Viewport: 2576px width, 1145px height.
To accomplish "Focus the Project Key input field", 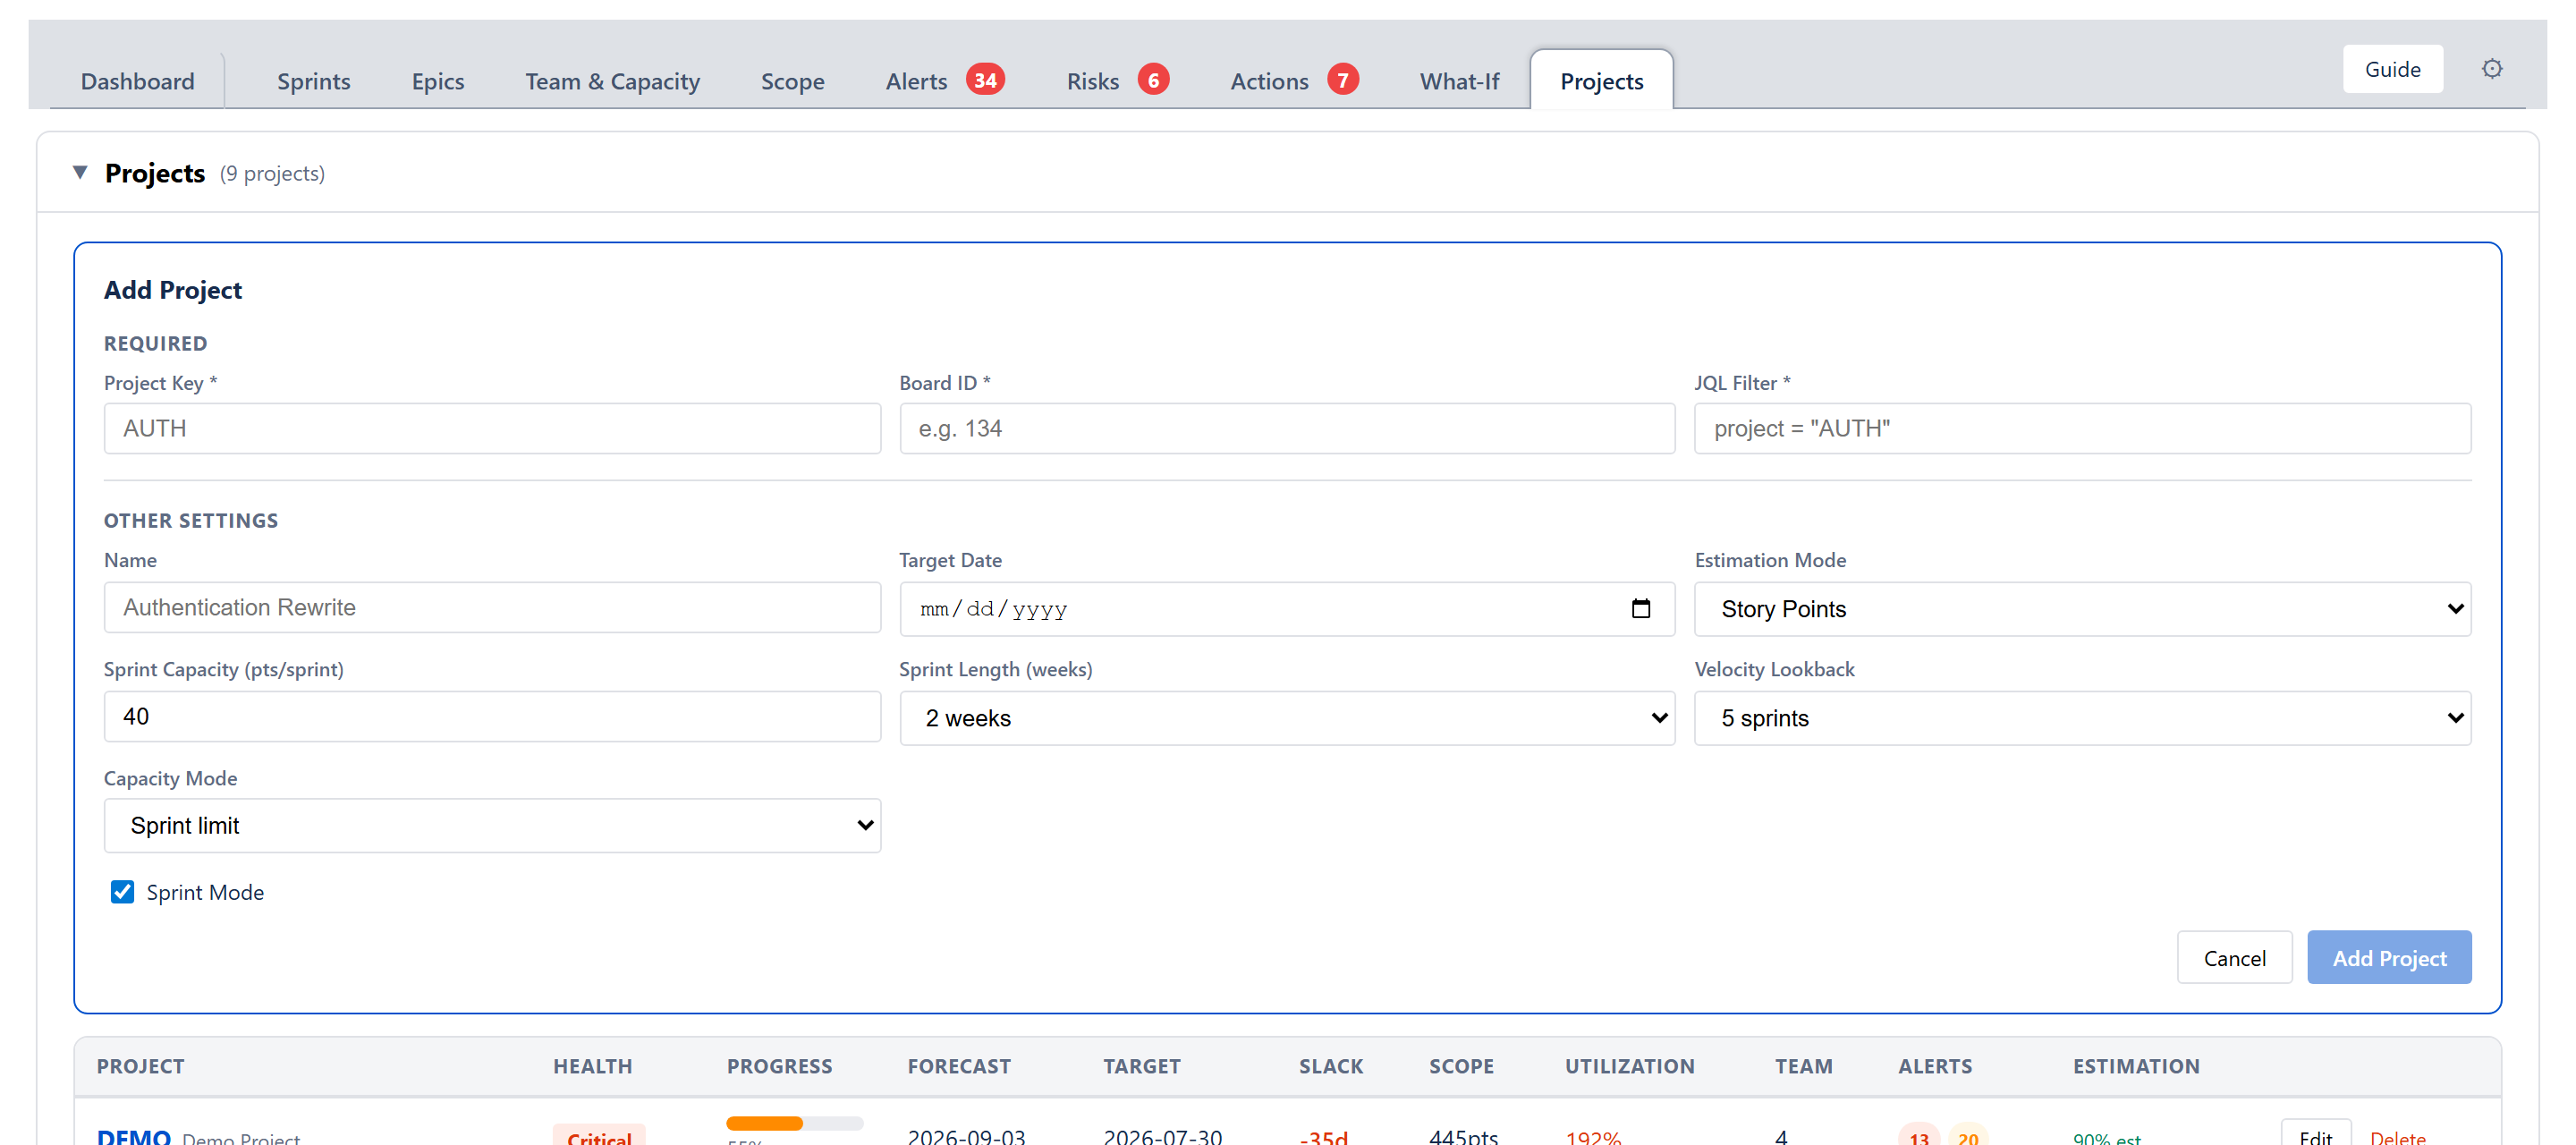I will 492,428.
